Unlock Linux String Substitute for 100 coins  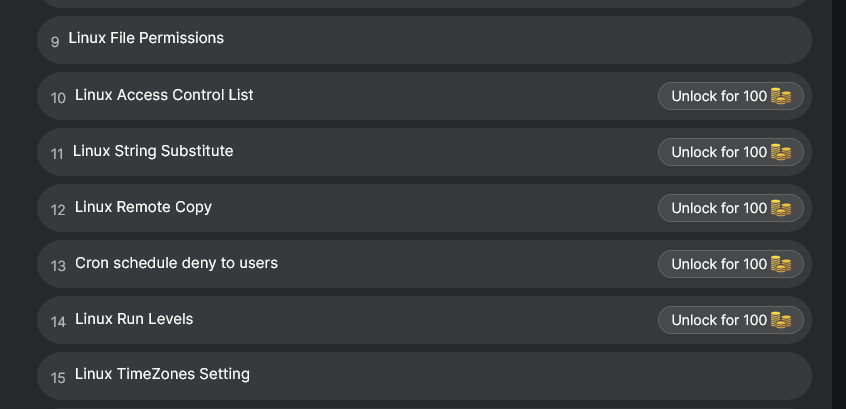pyautogui.click(x=731, y=152)
